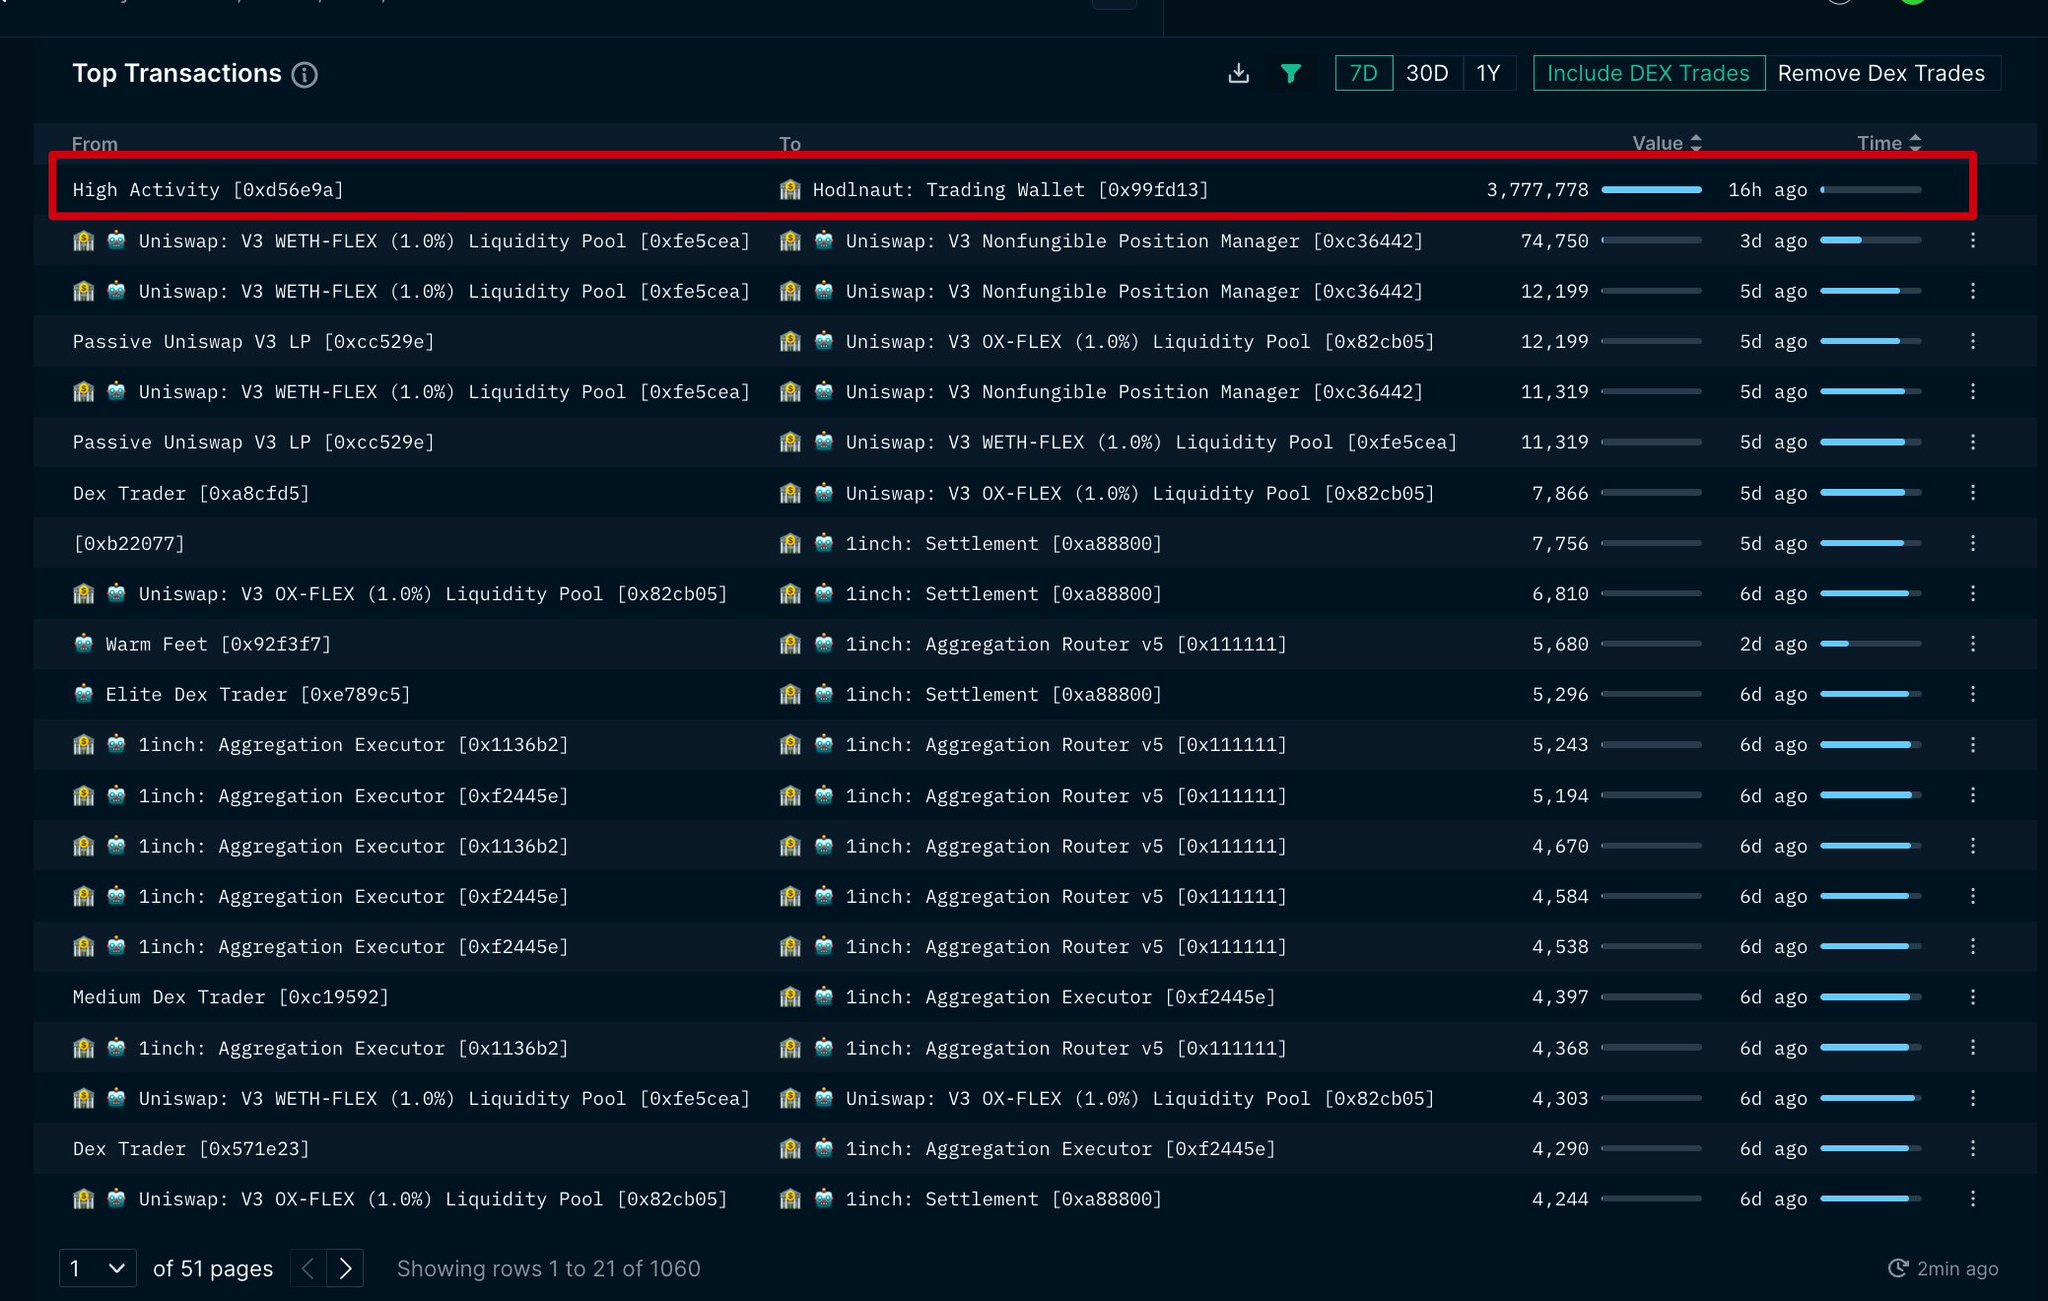Open three-dot menu for Warm Feet row
This screenshot has width=2048, height=1301.
pos(1972,644)
